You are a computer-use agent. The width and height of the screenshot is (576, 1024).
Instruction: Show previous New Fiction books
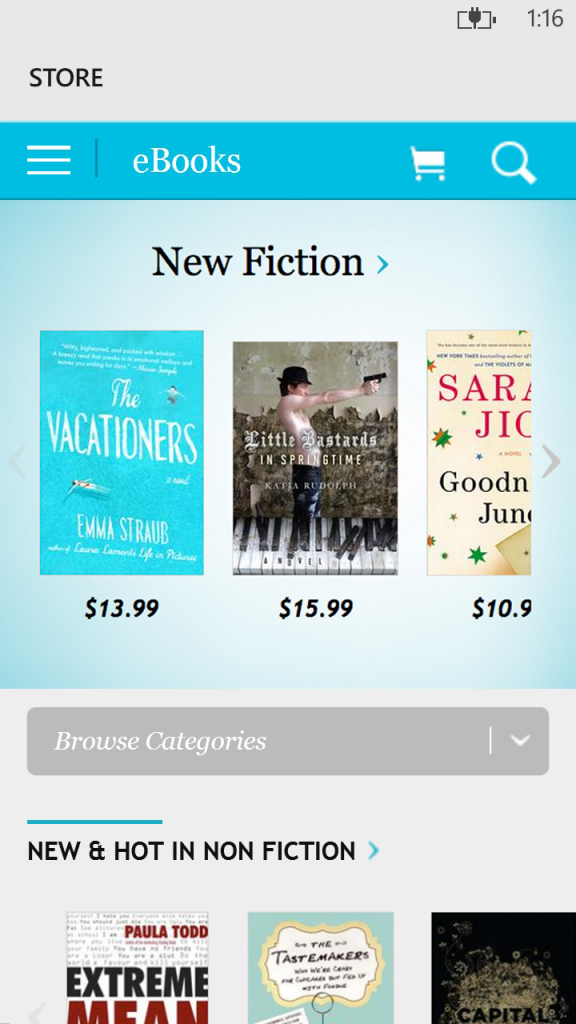[16, 462]
